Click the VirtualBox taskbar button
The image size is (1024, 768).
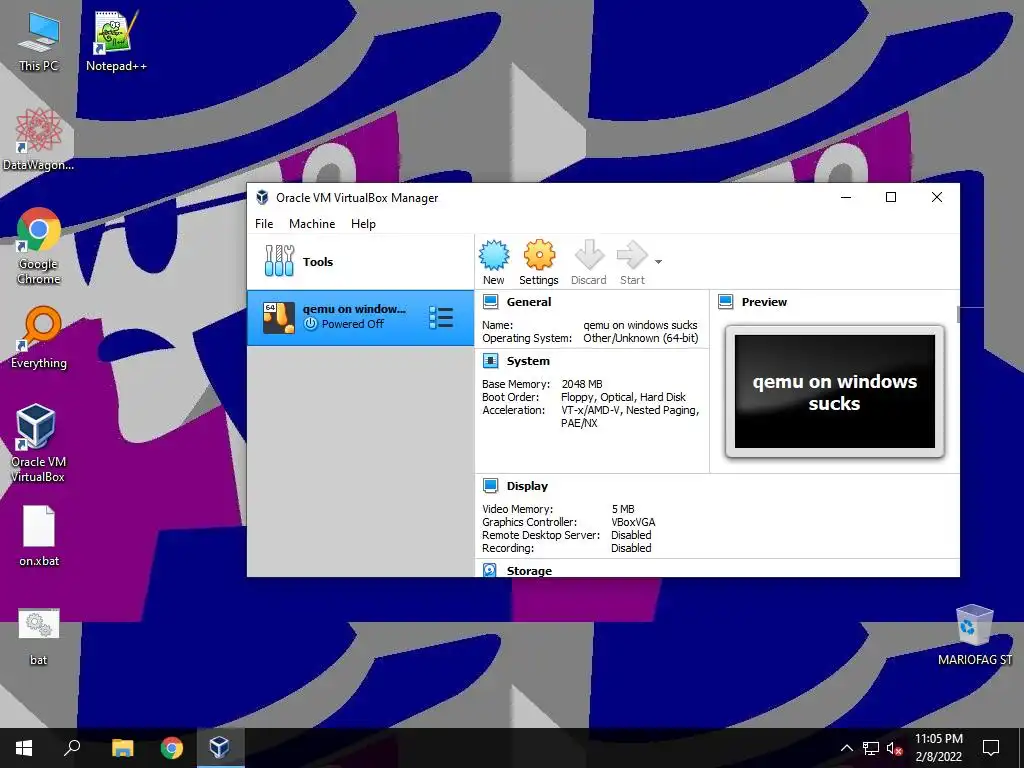coord(219,748)
